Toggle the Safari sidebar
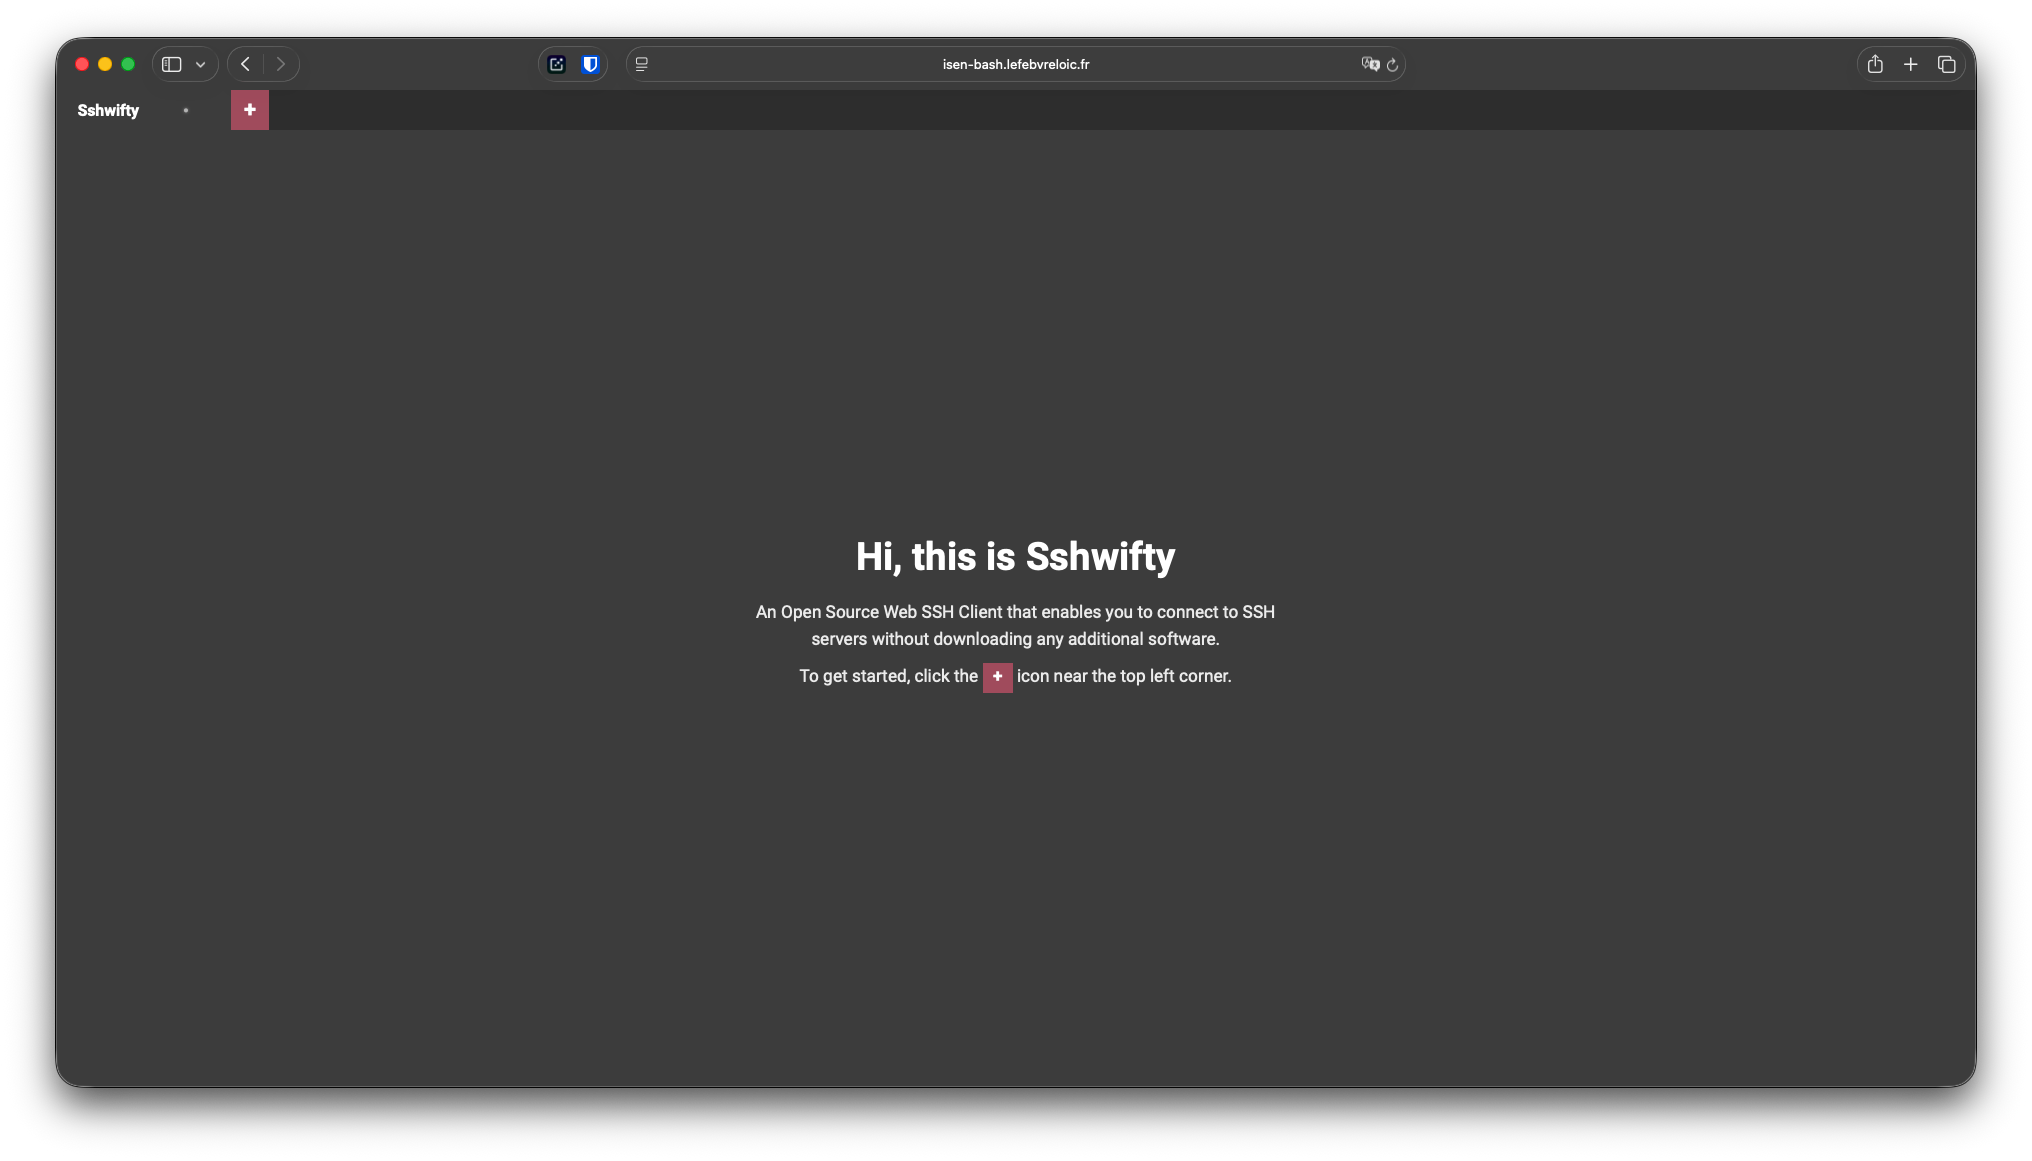The width and height of the screenshot is (2032, 1161). pos(172,64)
